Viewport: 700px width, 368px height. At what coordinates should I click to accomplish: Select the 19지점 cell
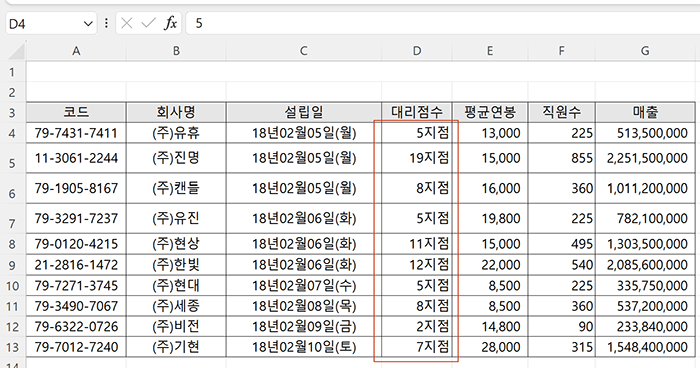tap(417, 158)
